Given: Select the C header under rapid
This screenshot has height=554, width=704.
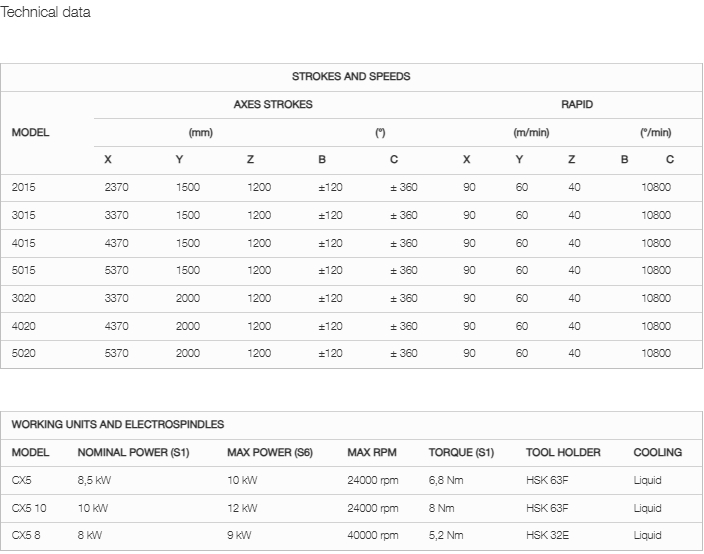Looking at the screenshot, I should coord(670,159).
